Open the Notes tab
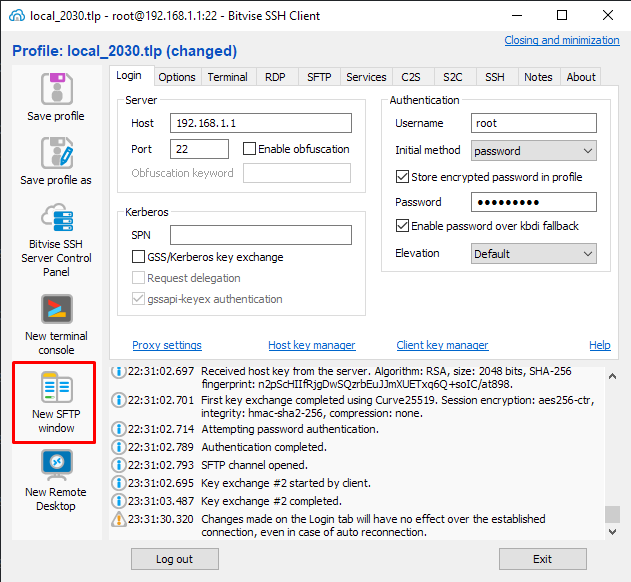631x582 pixels. (538, 77)
